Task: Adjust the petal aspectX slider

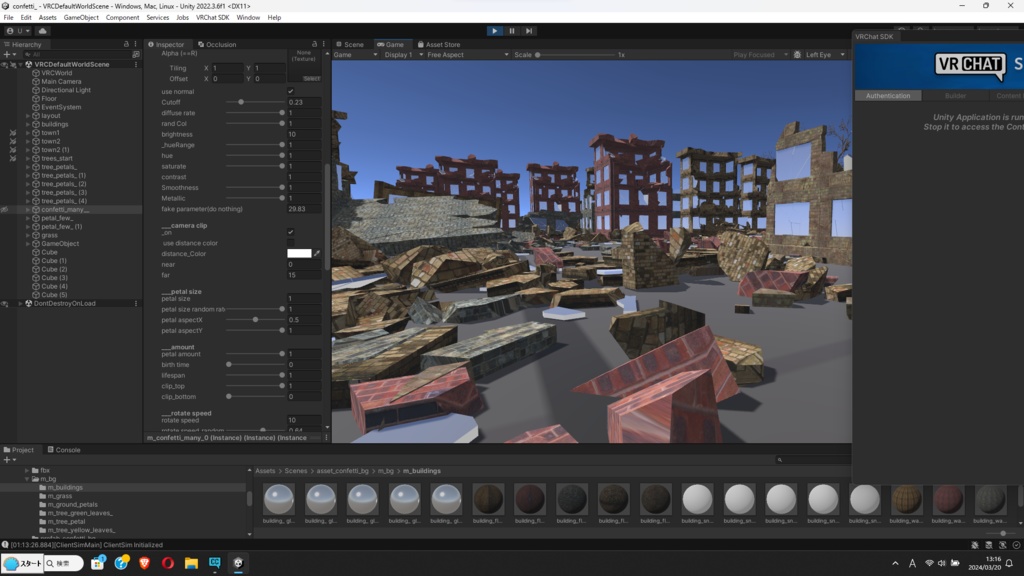Action: click(x=255, y=320)
